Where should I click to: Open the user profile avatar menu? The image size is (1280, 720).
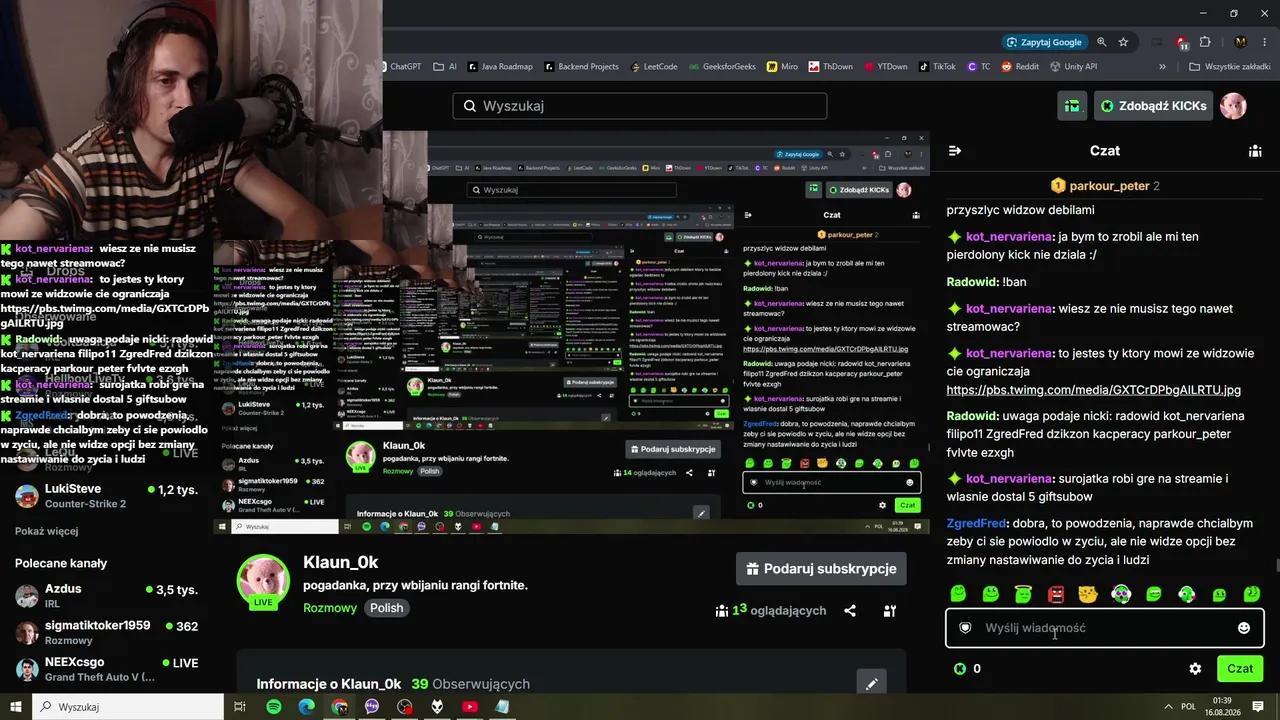click(x=1233, y=106)
